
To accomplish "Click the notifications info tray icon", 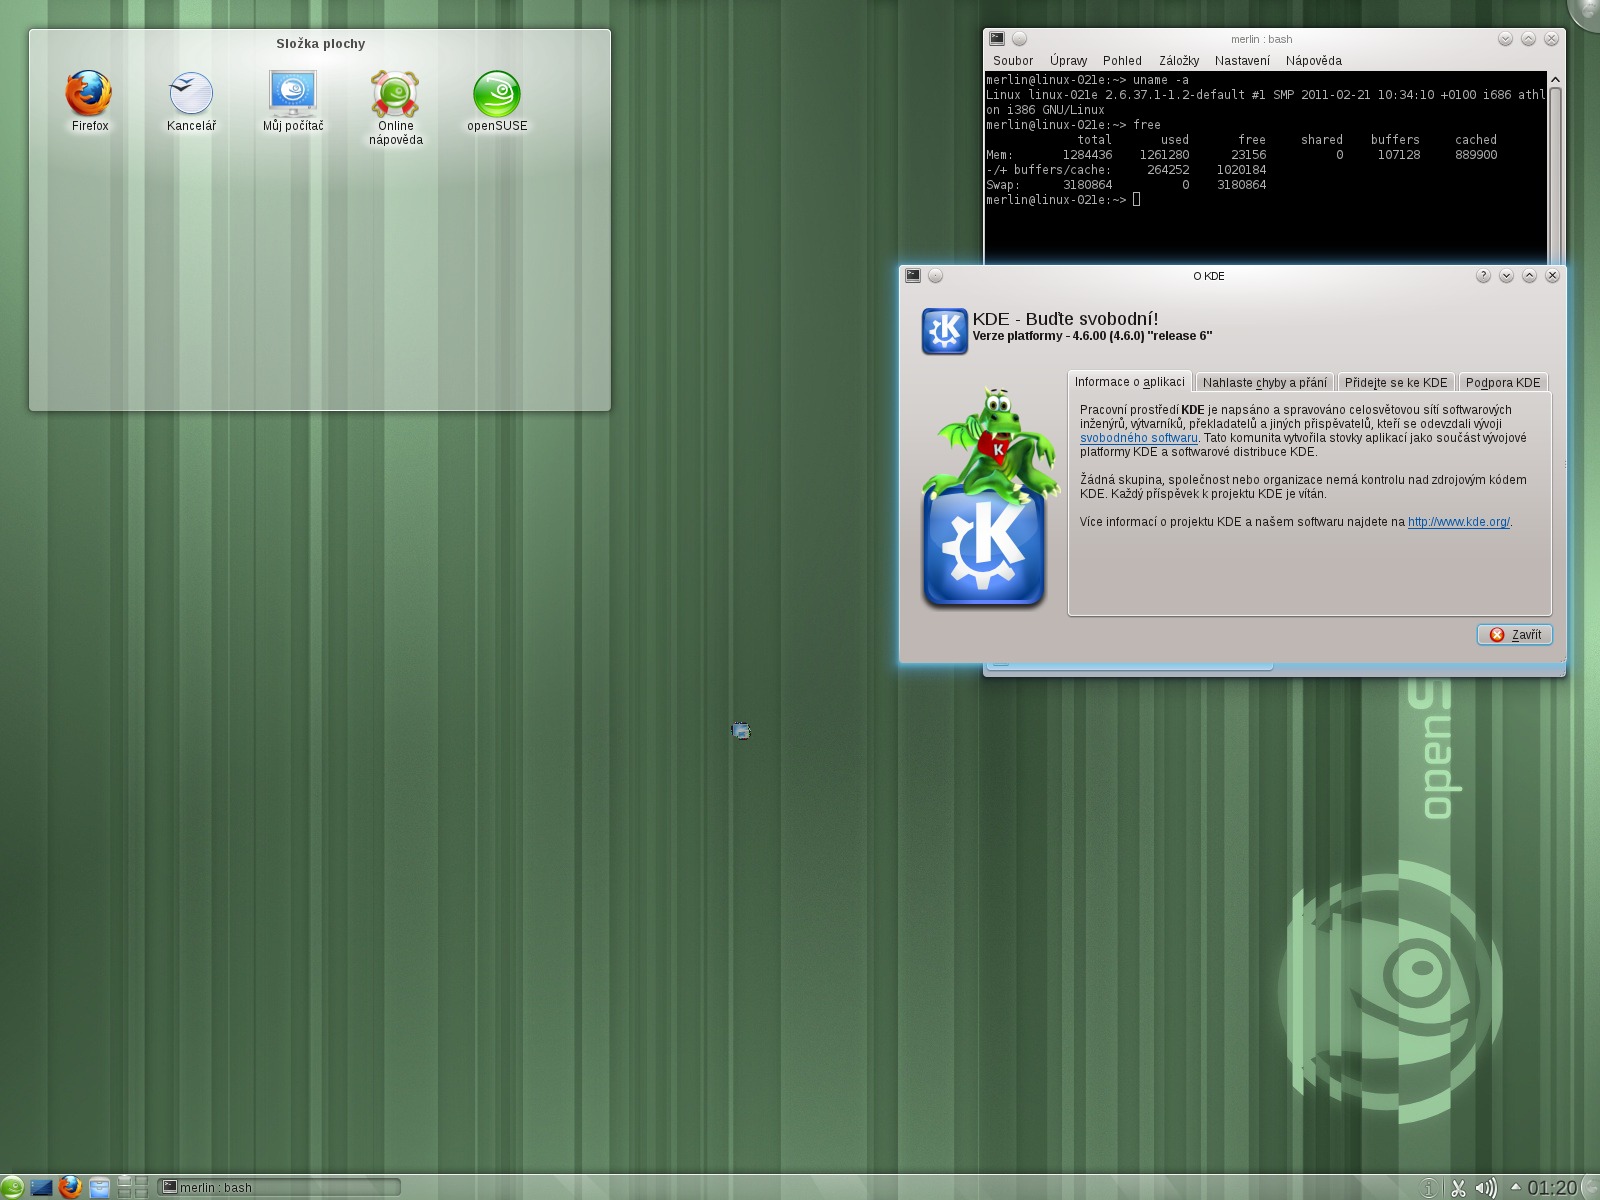I will tap(1429, 1188).
